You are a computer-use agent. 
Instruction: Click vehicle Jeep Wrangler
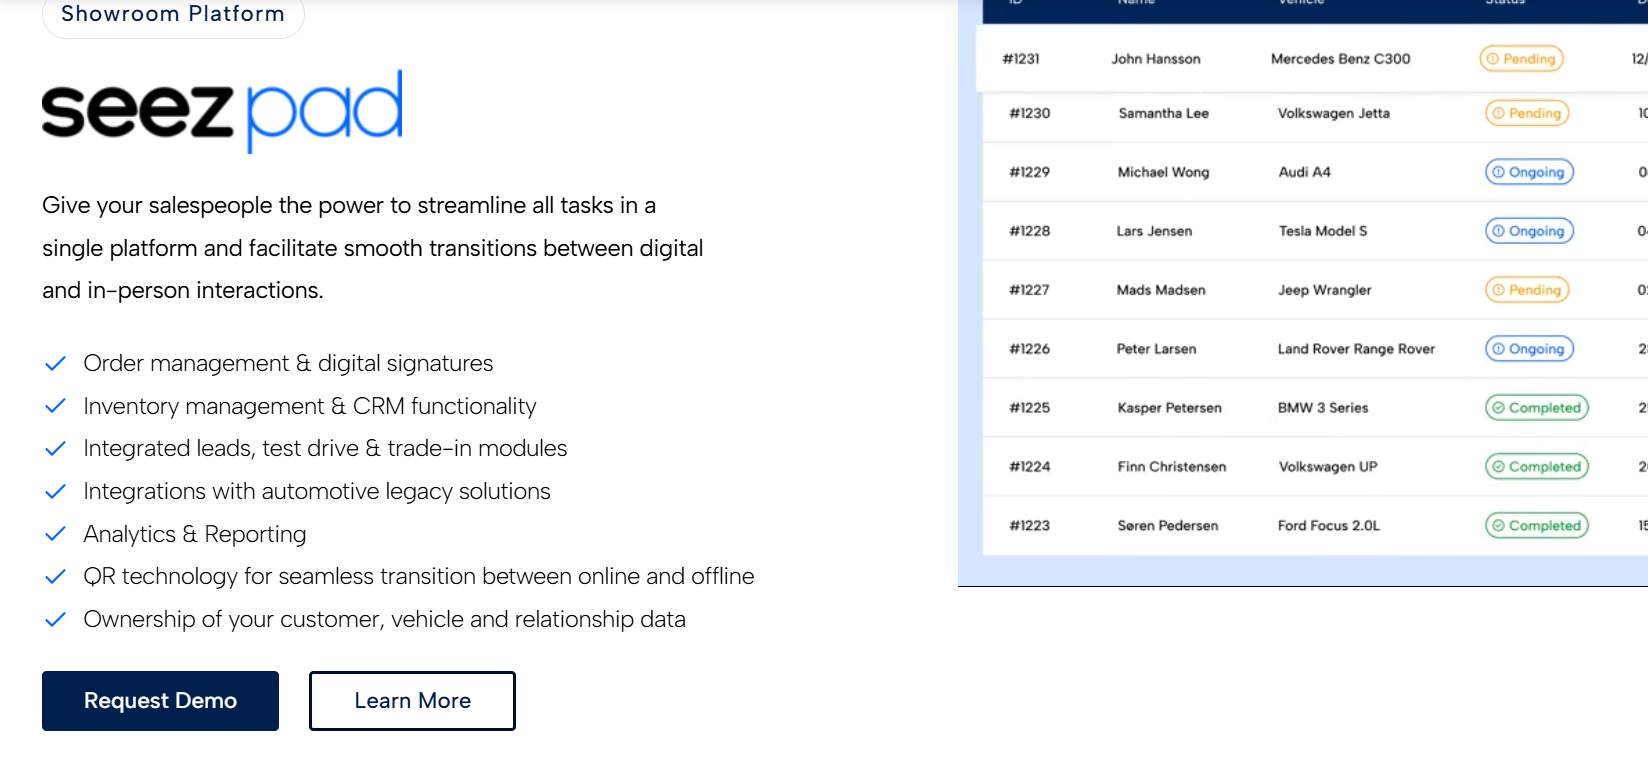coord(1325,290)
